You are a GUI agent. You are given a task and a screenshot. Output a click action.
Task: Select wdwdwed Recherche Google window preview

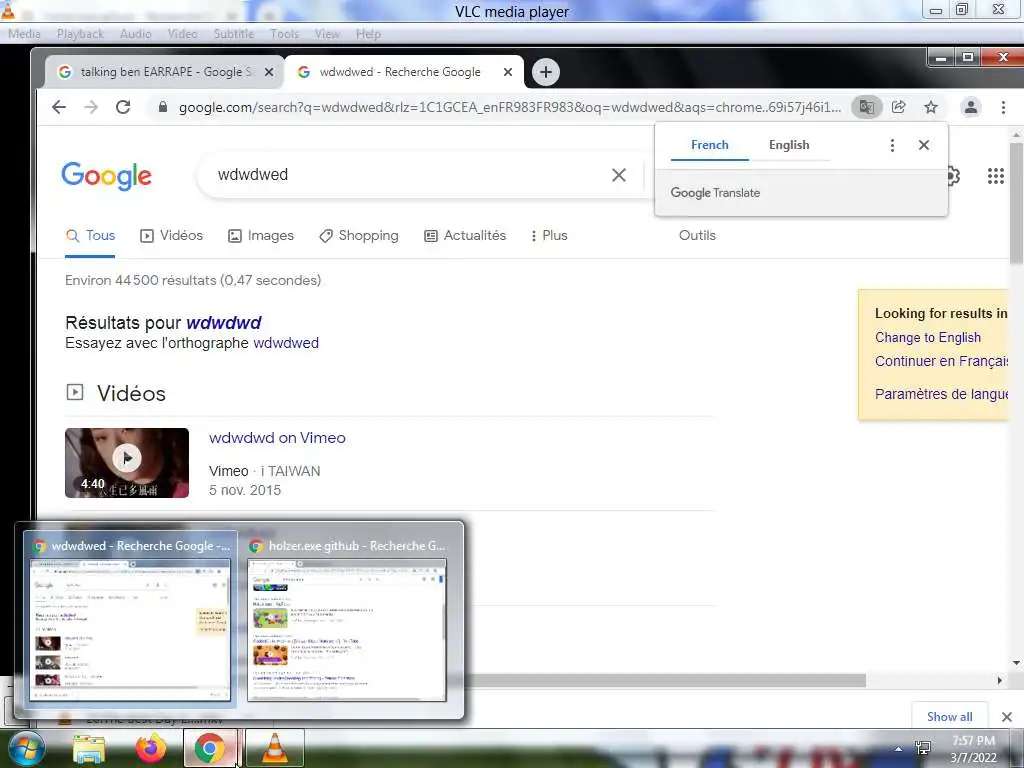point(130,620)
